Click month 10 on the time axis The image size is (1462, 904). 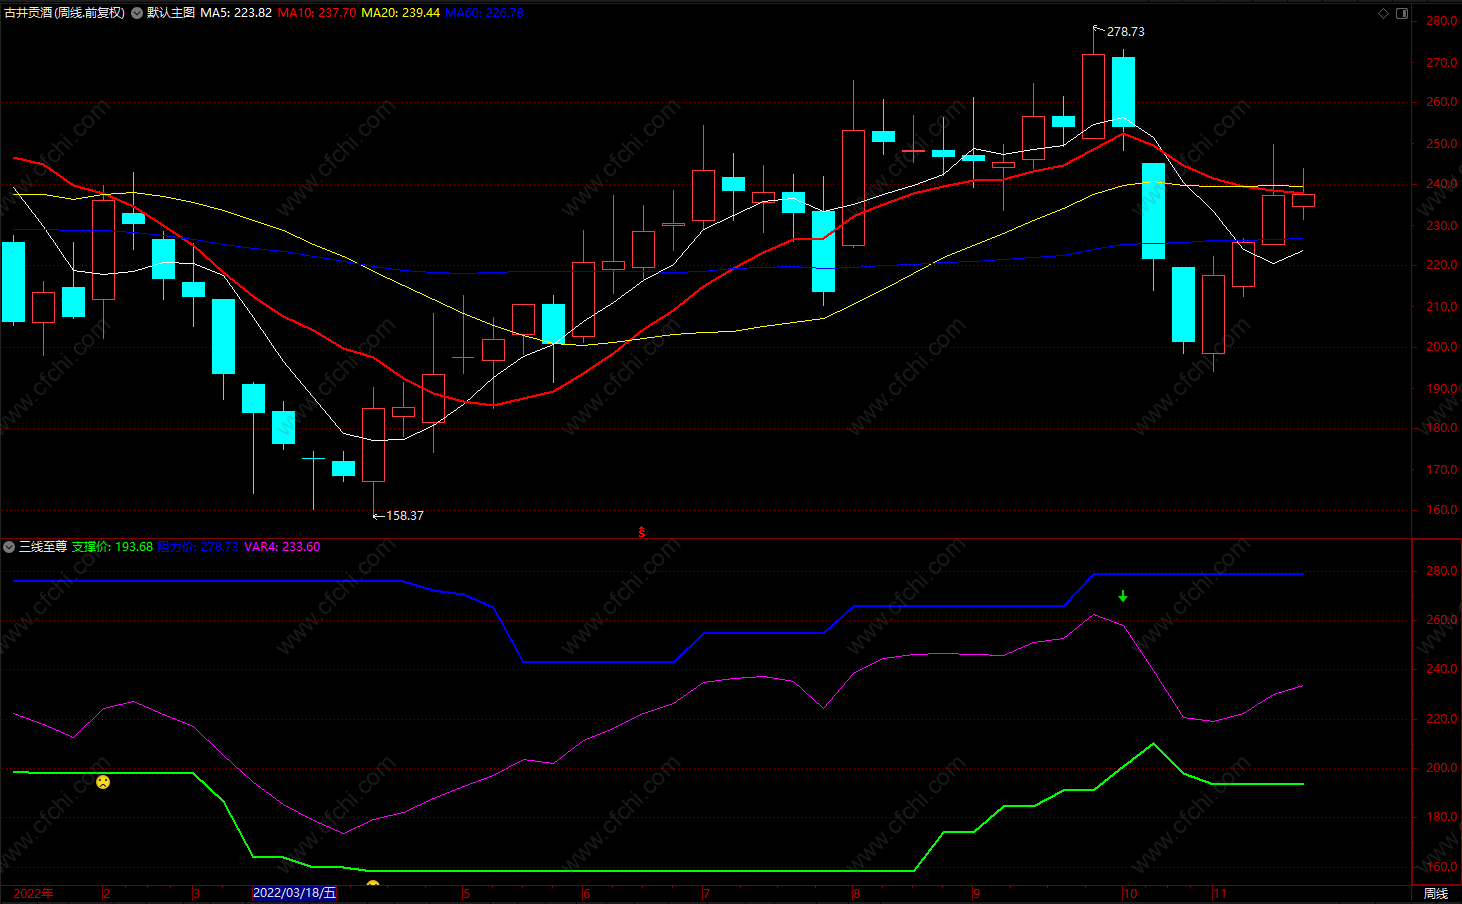[1130, 894]
